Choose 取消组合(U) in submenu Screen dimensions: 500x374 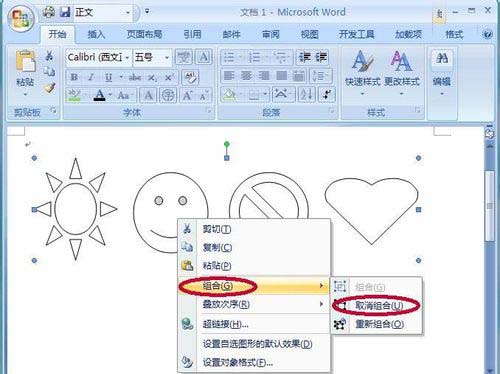pyautogui.click(x=377, y=305)
